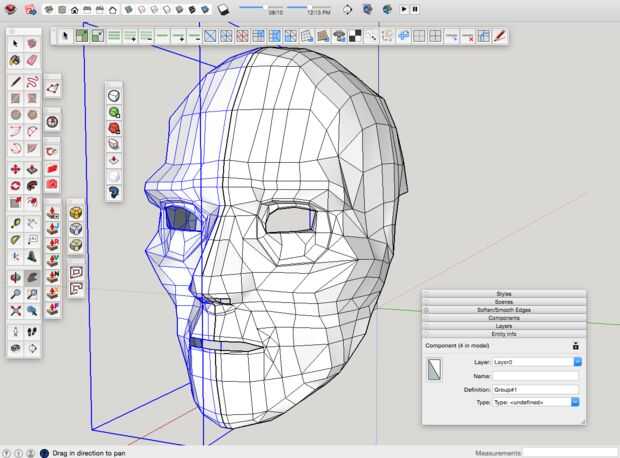The width and height of the screenshot is (620, 458).
Task: Toggle the lock icon in Entity Info
Action: point(576,346)
